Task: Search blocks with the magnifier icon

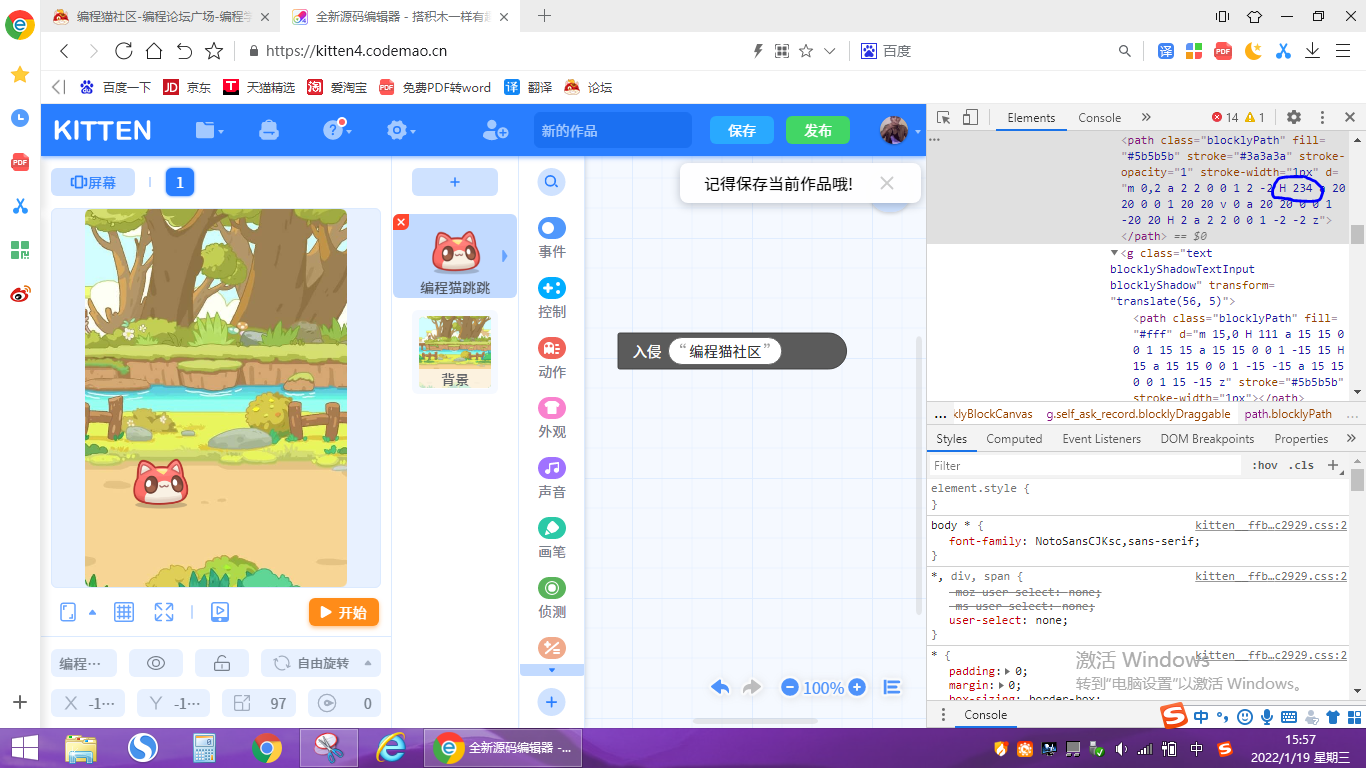Action: (551, 182)
